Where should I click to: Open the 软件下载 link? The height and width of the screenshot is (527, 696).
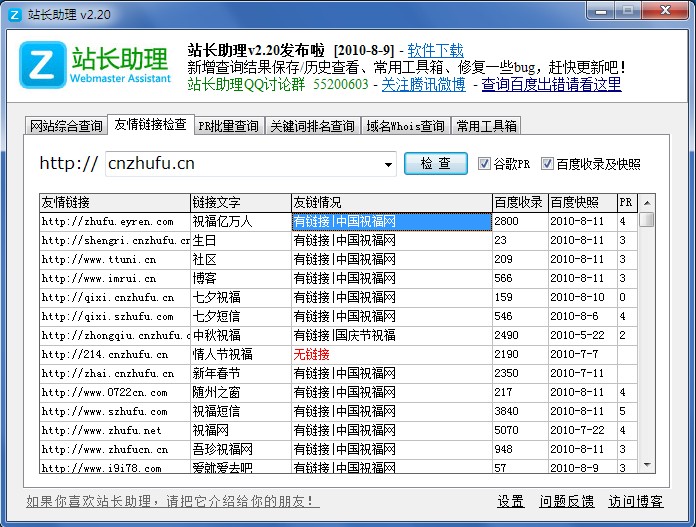point(435,50)
